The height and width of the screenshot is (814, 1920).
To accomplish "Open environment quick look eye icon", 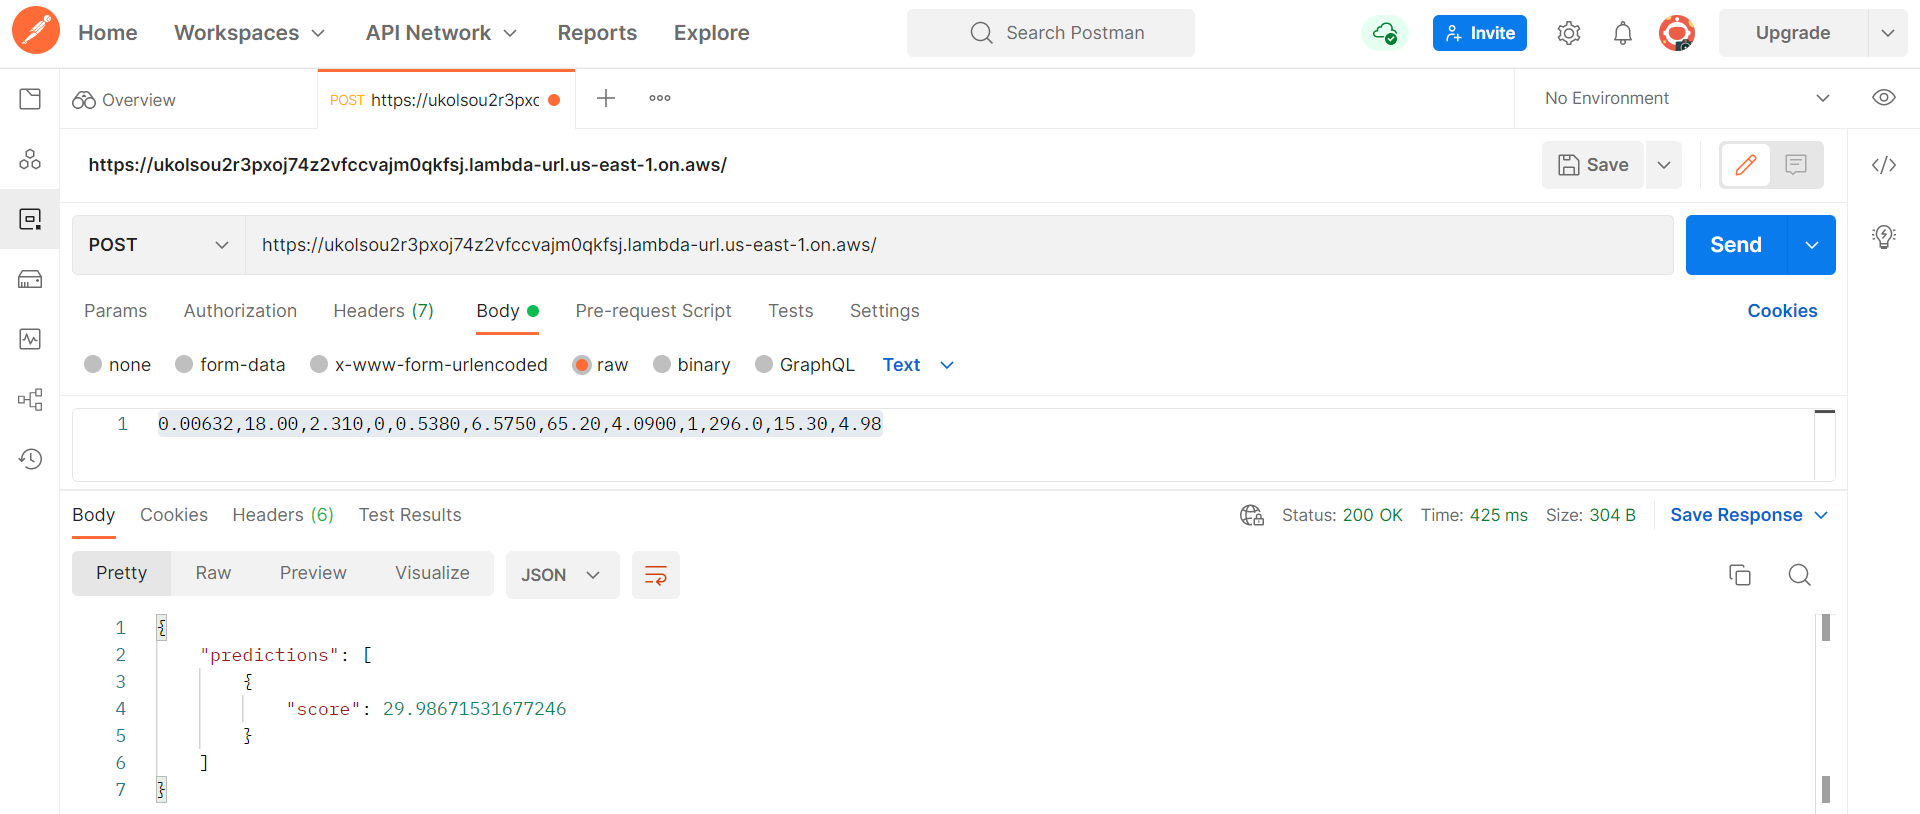I will point(1884,98).
